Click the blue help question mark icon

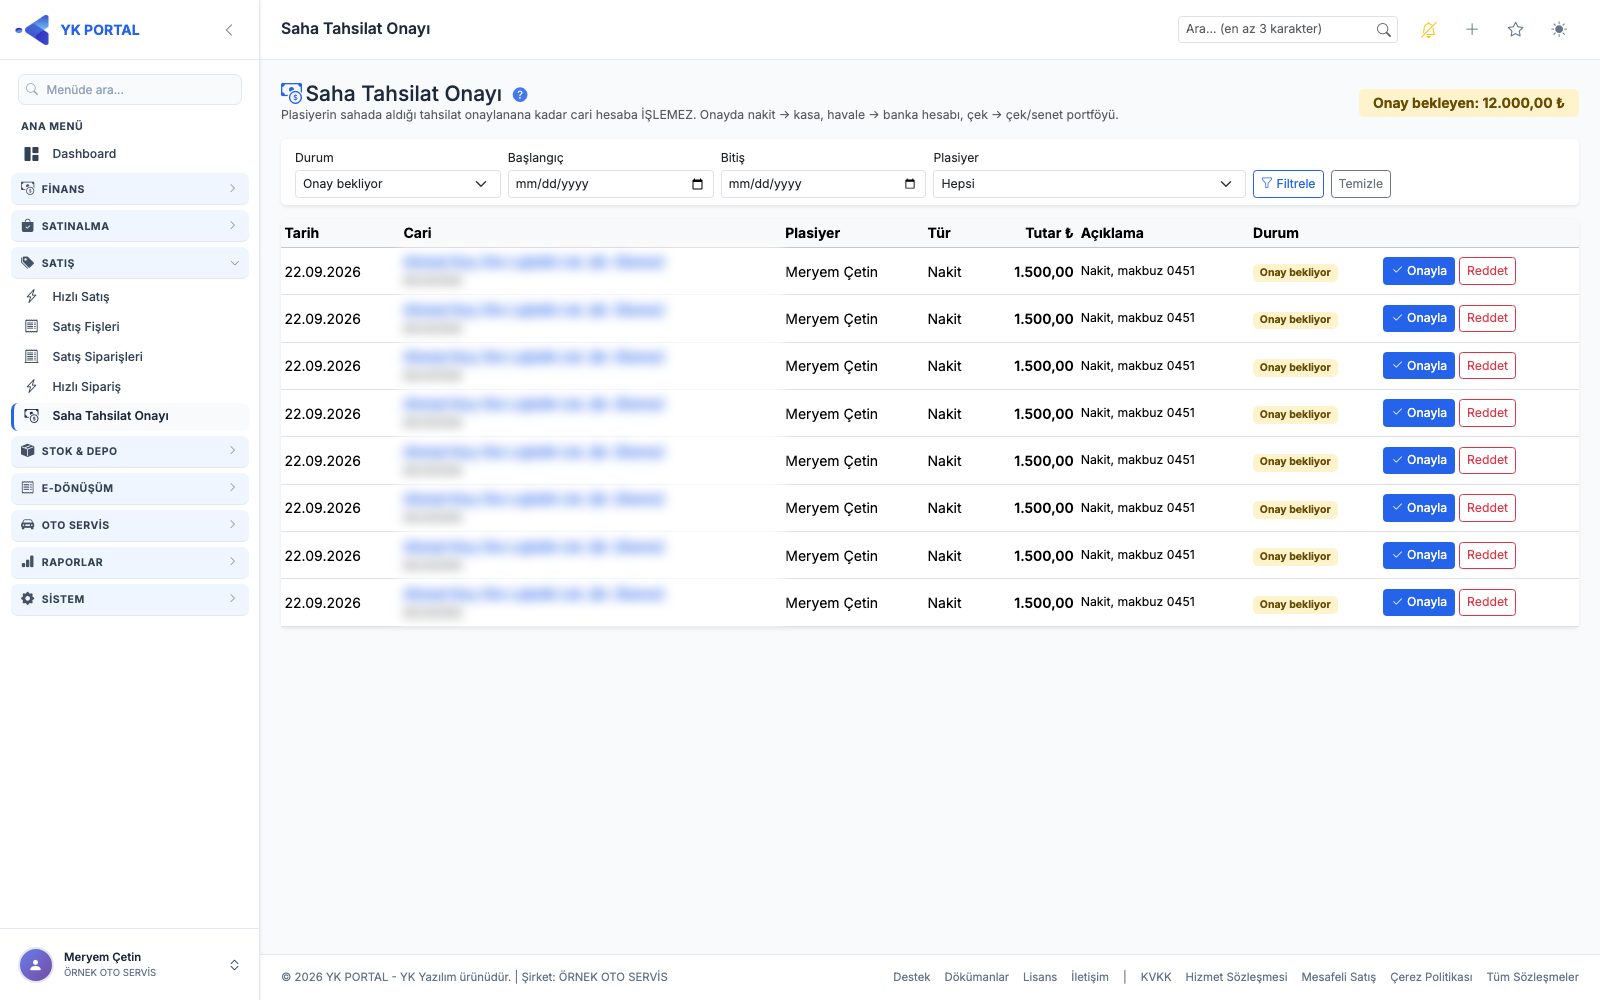point(520,95)
